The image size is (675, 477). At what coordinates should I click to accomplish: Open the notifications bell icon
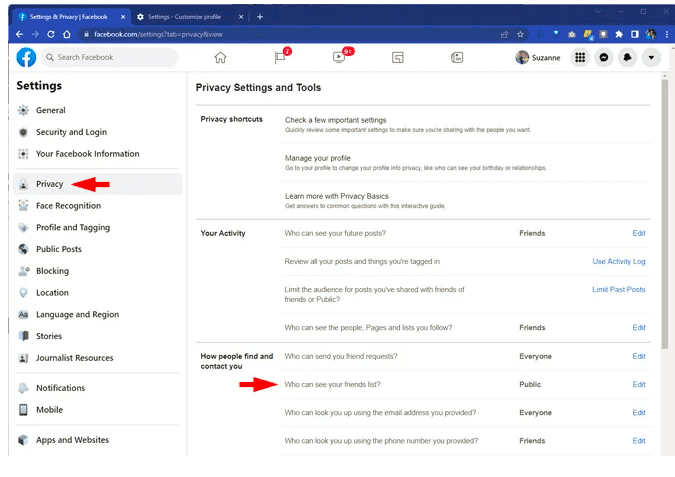[627, 57]
